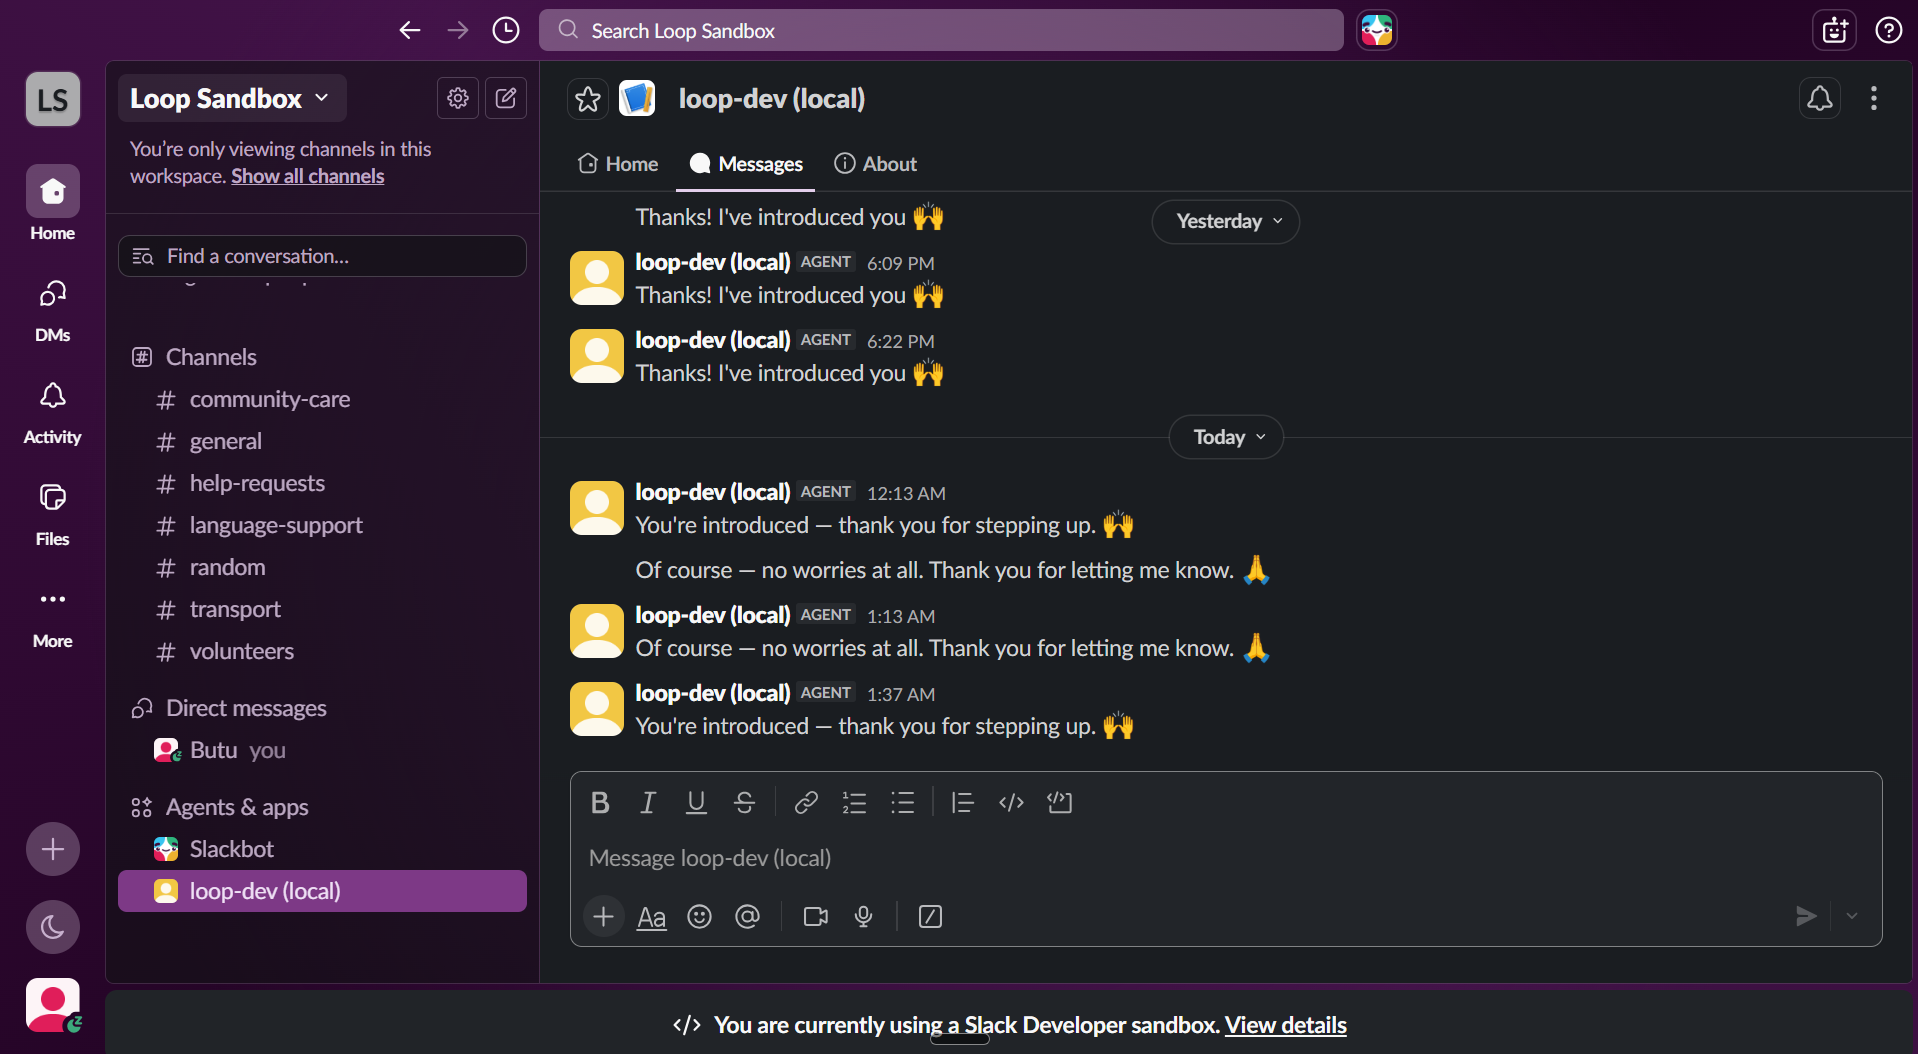Open the Today date dropdown
Image resolution: width=1918 pixels, height=1054 pixels.
tap(1226, 437)
